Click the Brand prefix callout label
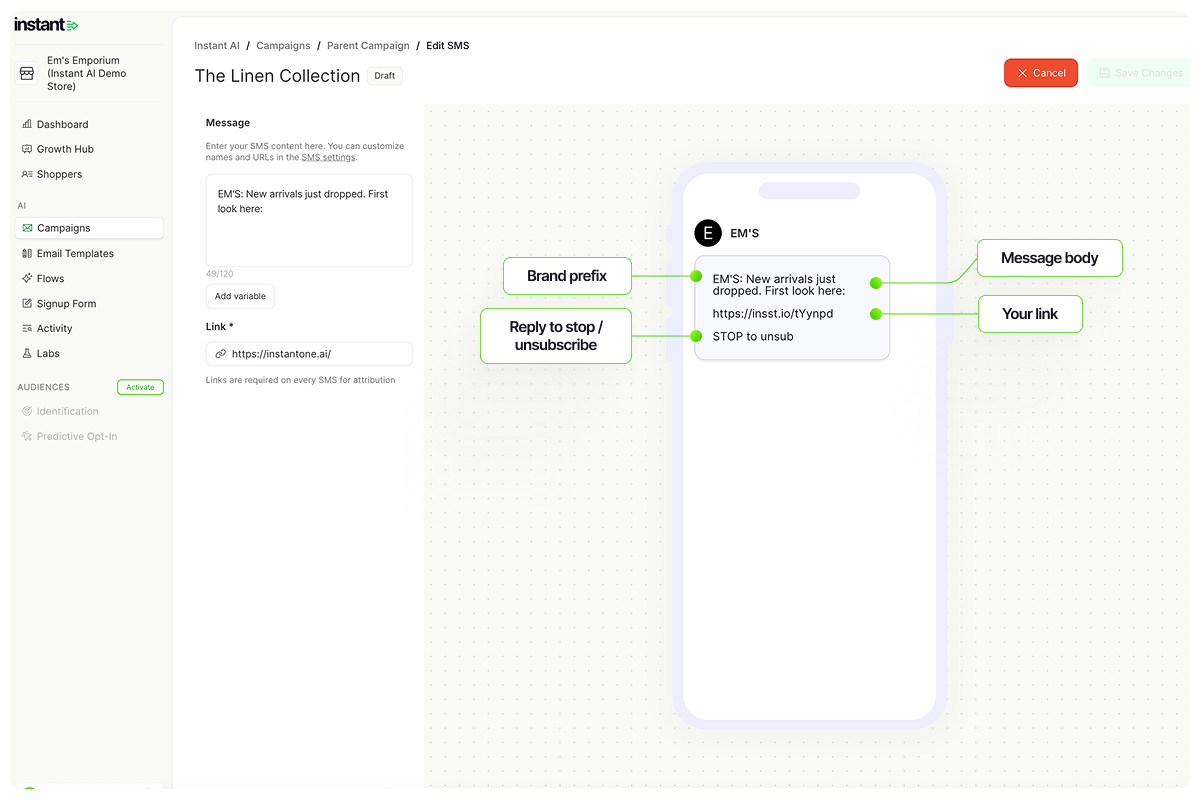The width and height of the screenshot is (1200, 800). [567, 276]
